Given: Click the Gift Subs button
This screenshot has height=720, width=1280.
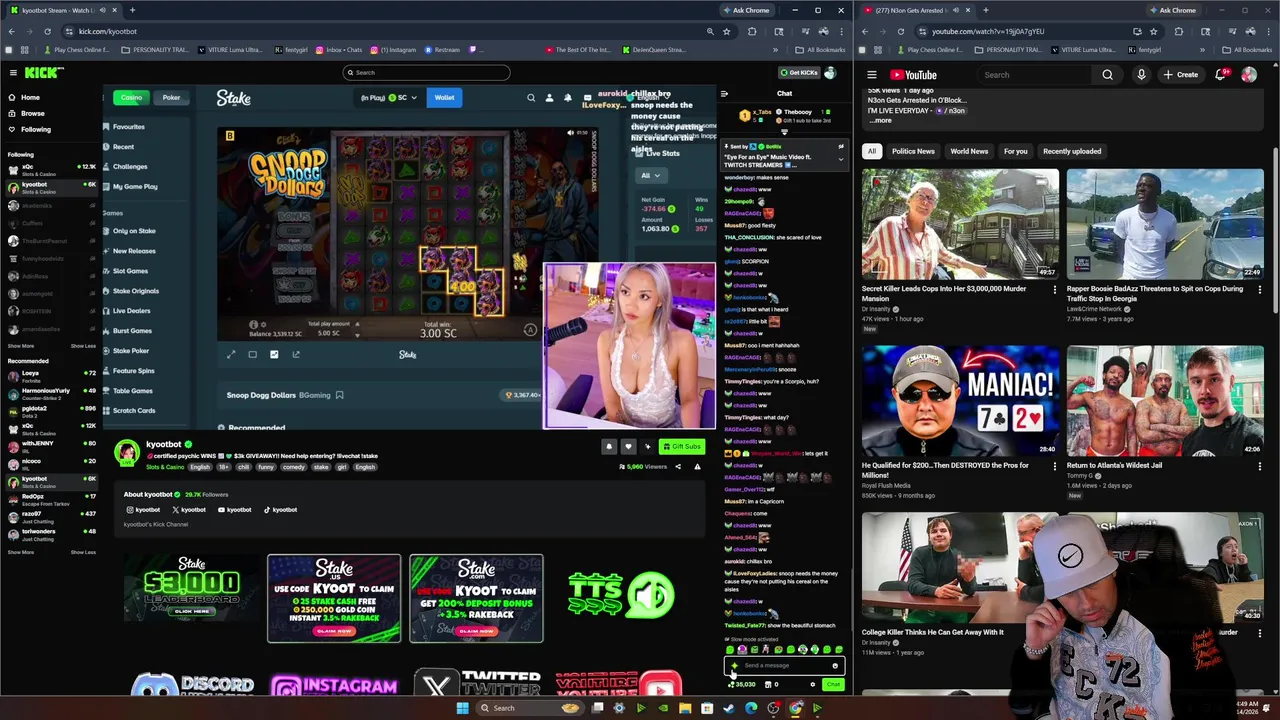Looking at the screenshot, I should pyautogui.click(x=682, y=446).
